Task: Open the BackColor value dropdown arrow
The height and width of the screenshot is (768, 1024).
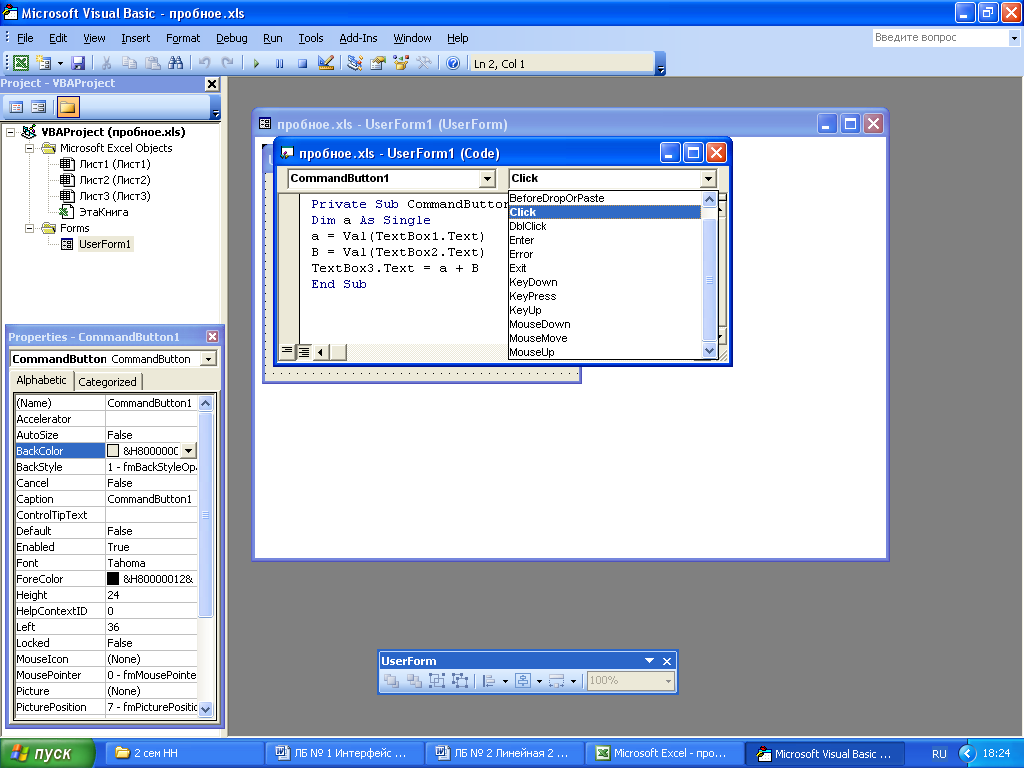Action: click(x=188, y=451)
